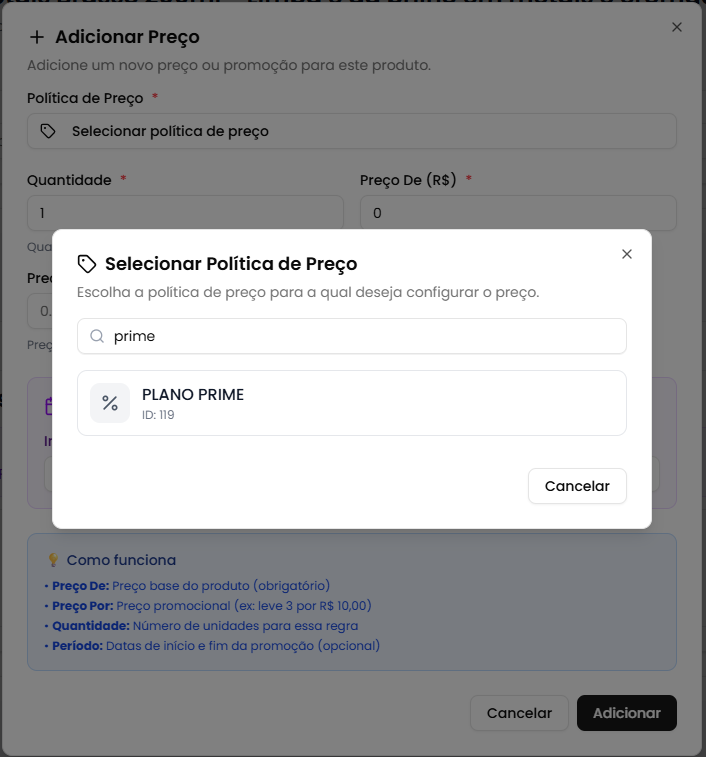Viewport: 706px width, 757px height.
Task: Click the percent icon beside PLANO PRIME
Action: (110, 403)
